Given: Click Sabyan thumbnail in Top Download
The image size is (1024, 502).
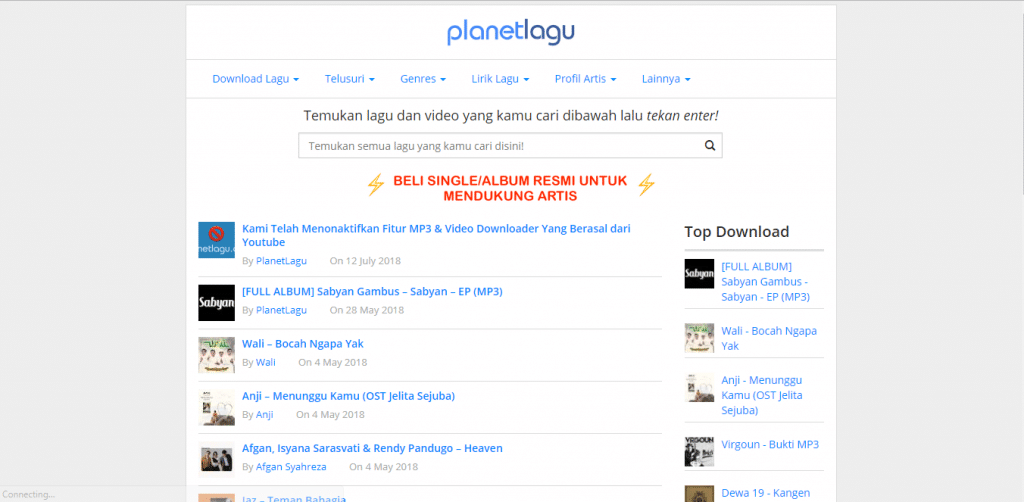Looking at the screenshot, I should [x=699, y=274].
